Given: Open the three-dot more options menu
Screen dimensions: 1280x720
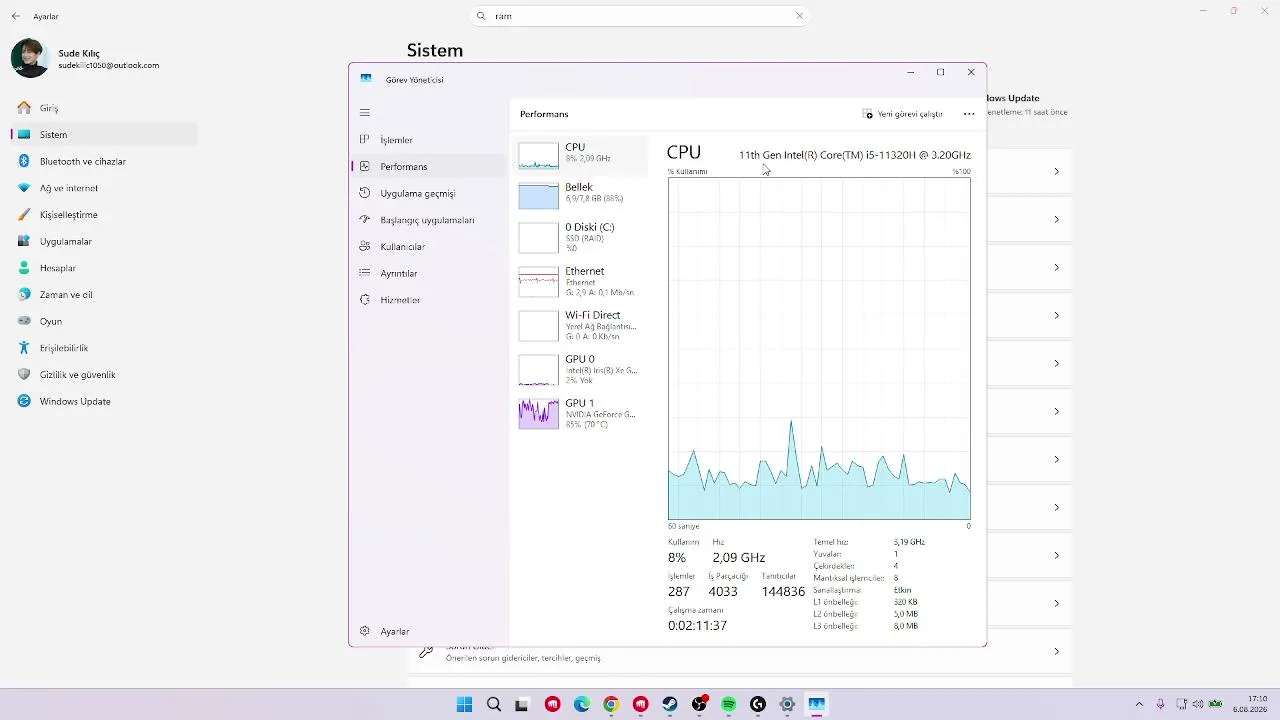Looking at the screenshot, I should pyautogui.click(x=969, y=114).
